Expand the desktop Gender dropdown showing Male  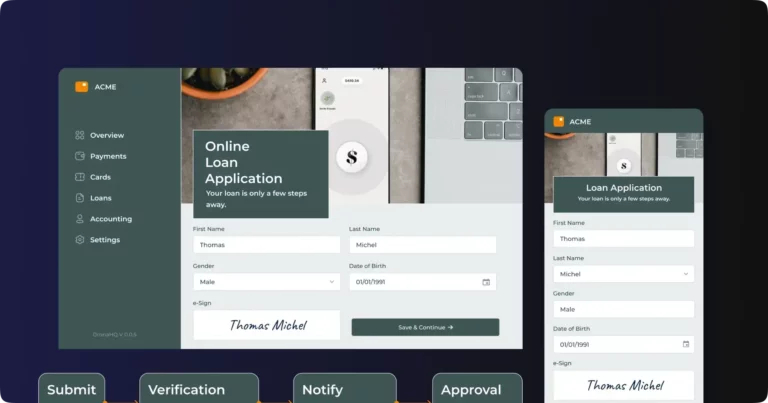point(266,282)
